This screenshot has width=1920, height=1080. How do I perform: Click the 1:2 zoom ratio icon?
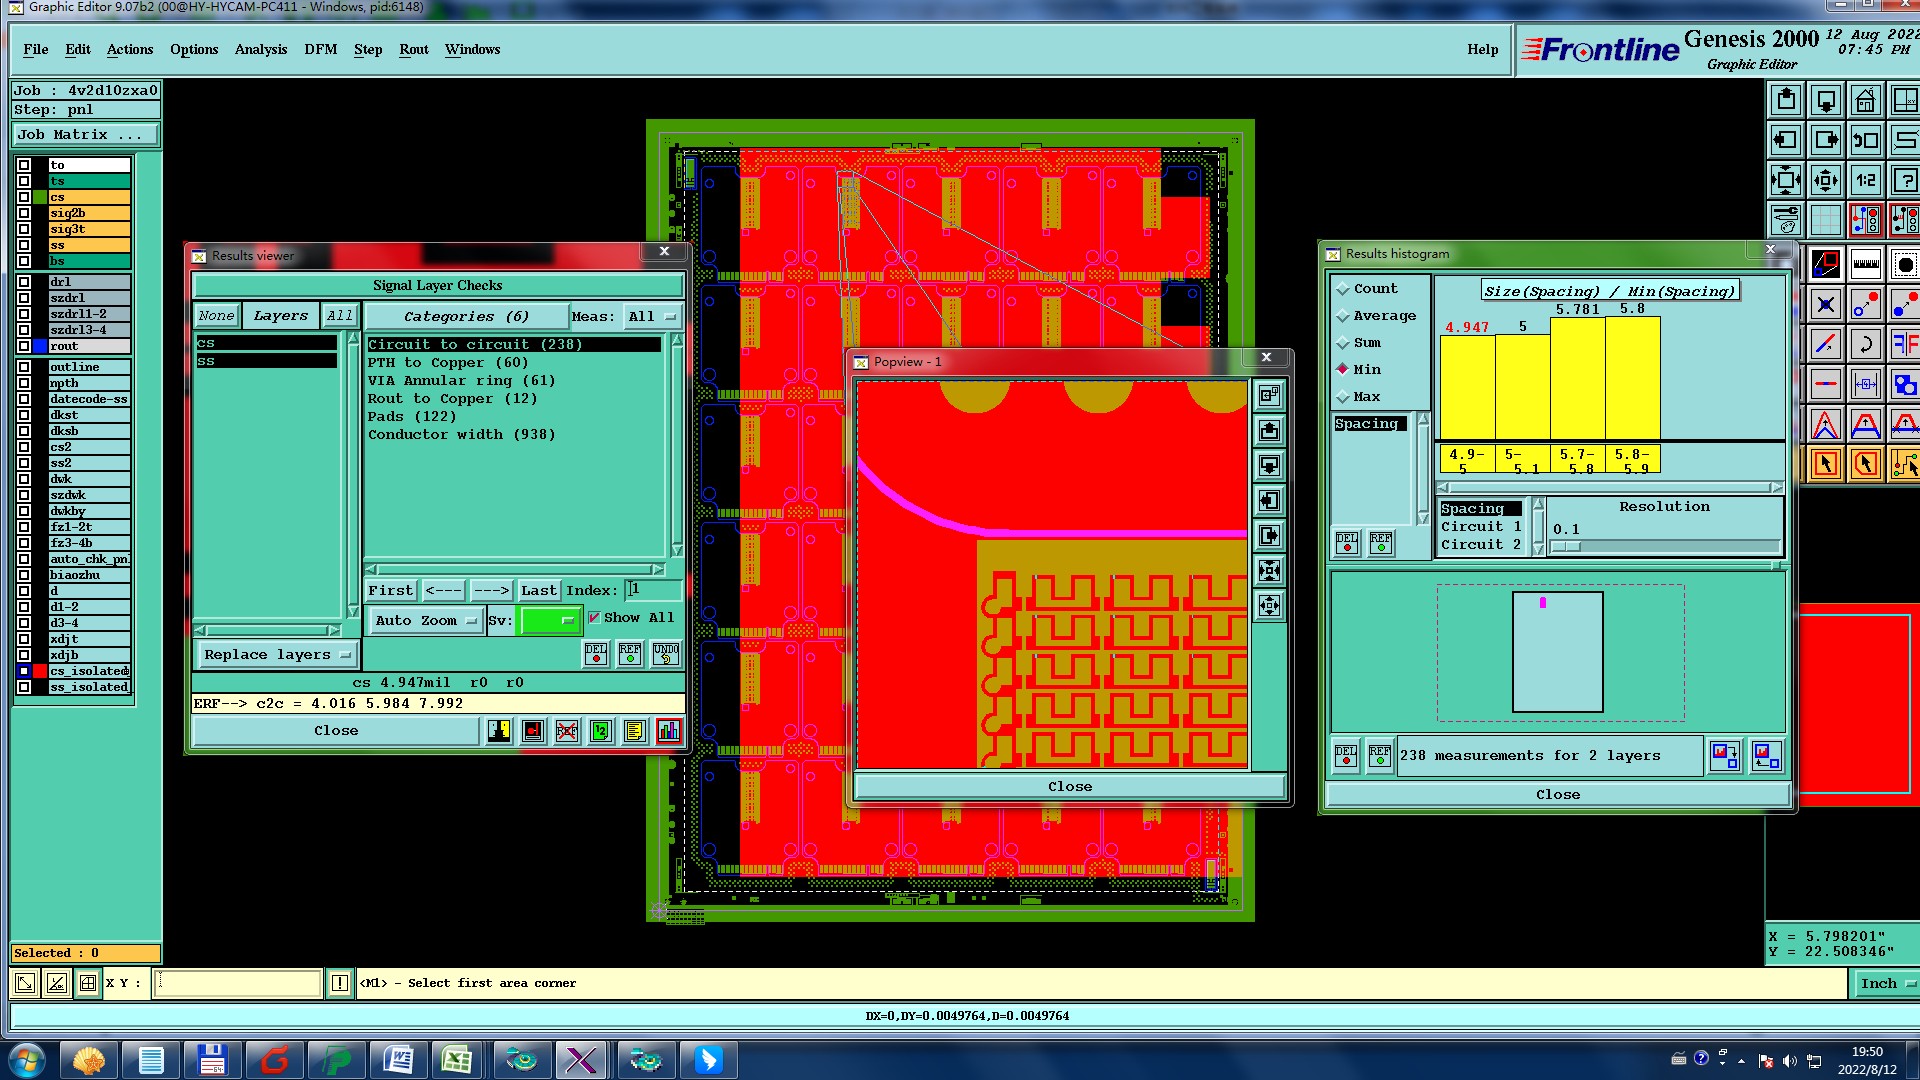[x=1865, y=180]
